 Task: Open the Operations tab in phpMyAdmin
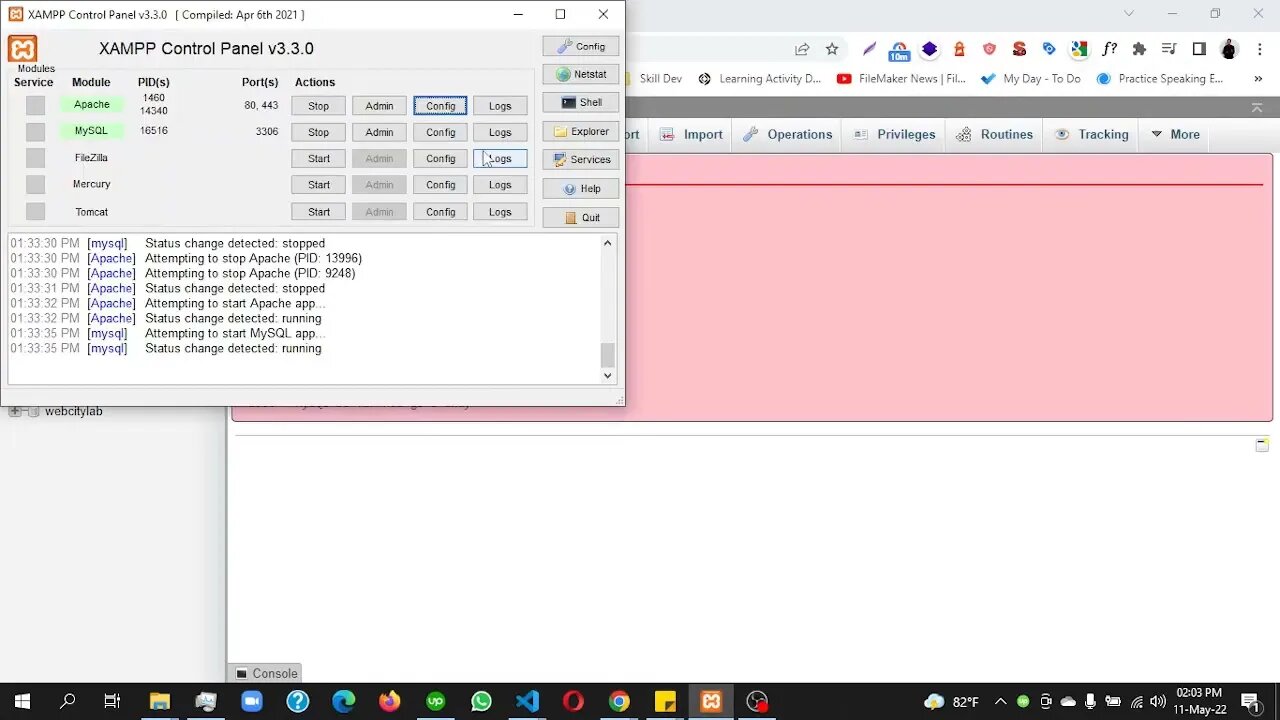click(789, 134)
